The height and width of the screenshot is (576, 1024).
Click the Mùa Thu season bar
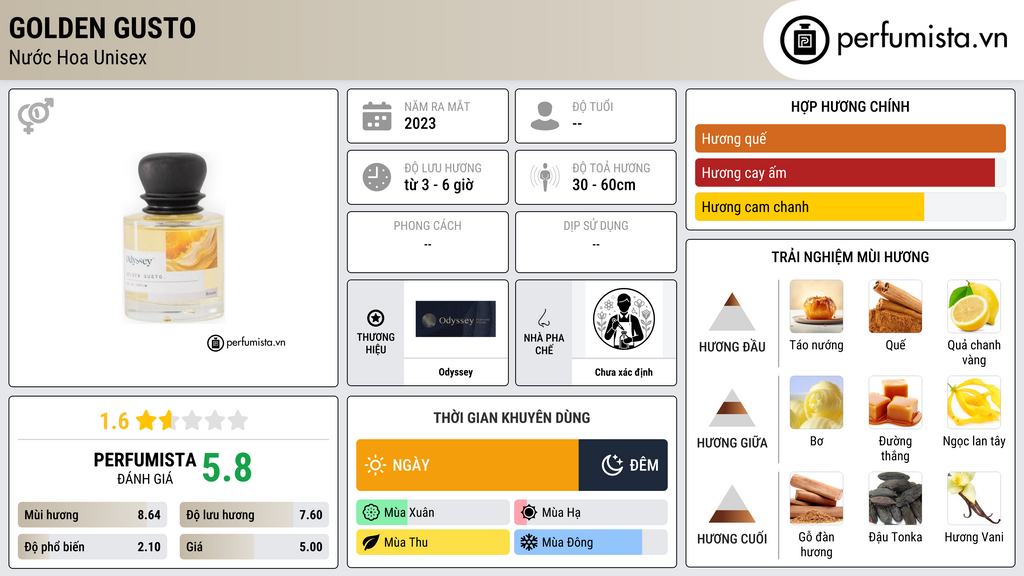(433, 542)
